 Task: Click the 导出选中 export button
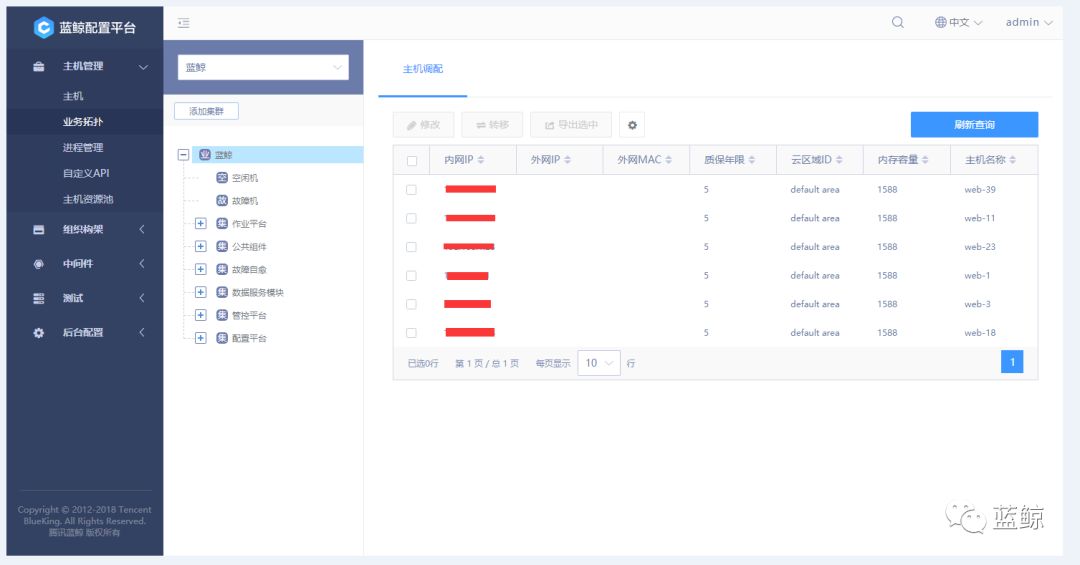point(571,125)
